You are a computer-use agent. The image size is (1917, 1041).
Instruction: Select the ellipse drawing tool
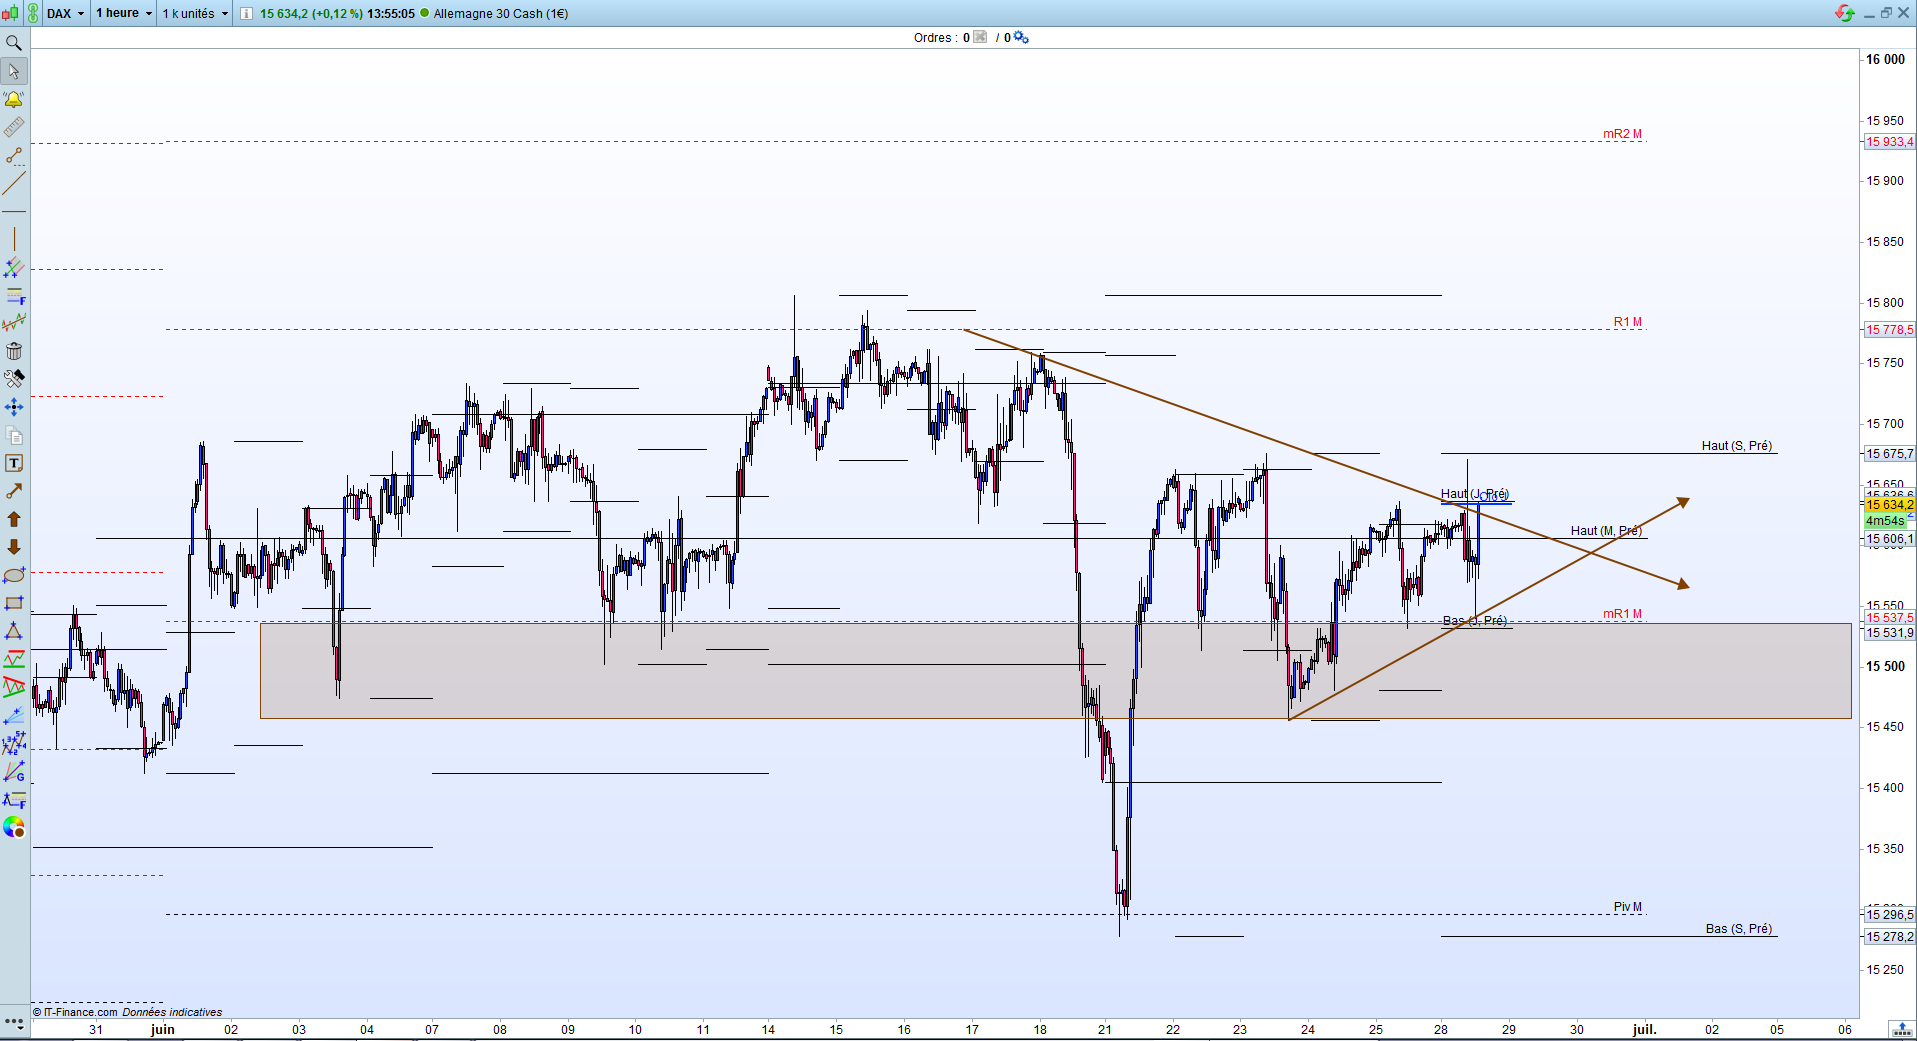point(14,575)
